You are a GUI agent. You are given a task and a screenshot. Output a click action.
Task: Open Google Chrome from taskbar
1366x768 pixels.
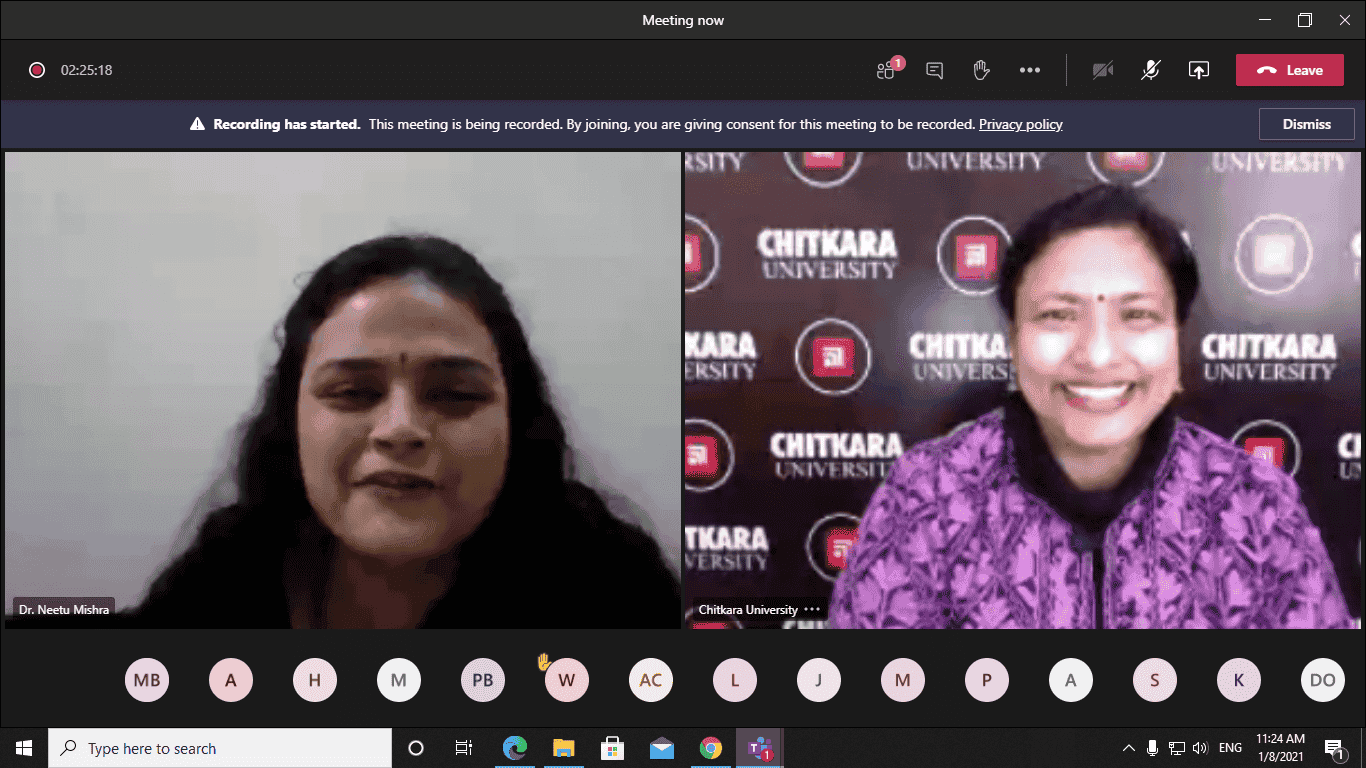pos(711,748)
